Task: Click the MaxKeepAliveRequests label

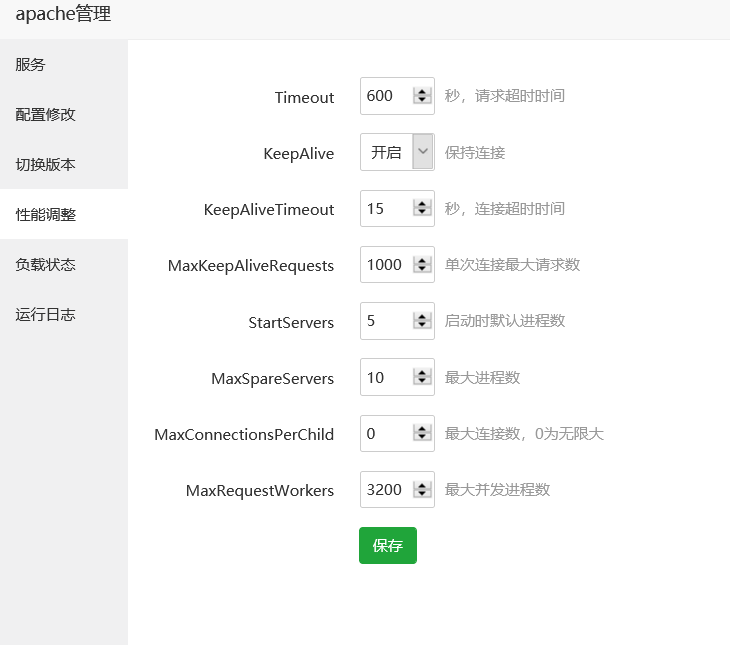Action: click(x=250, y=265)
